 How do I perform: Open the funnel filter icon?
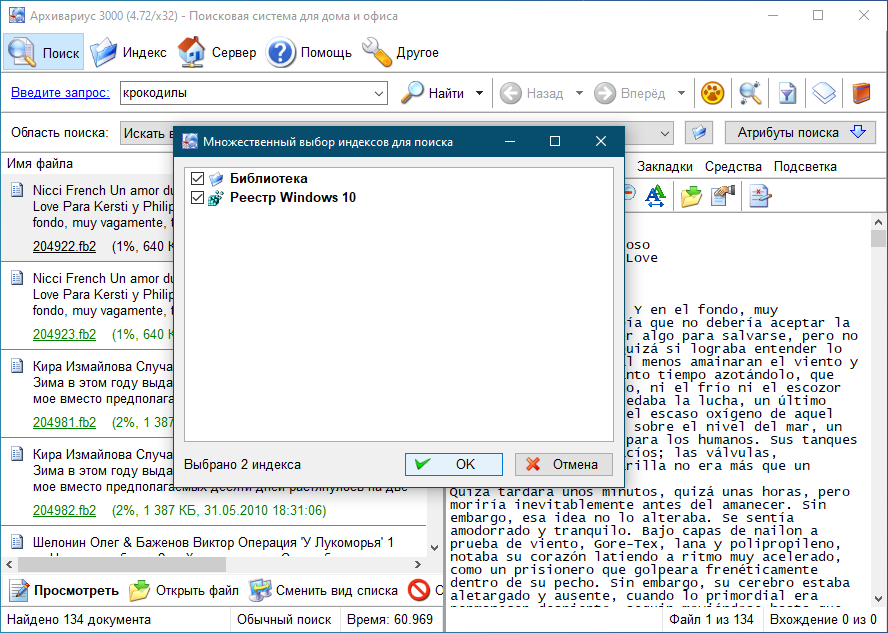click(787, 93)
